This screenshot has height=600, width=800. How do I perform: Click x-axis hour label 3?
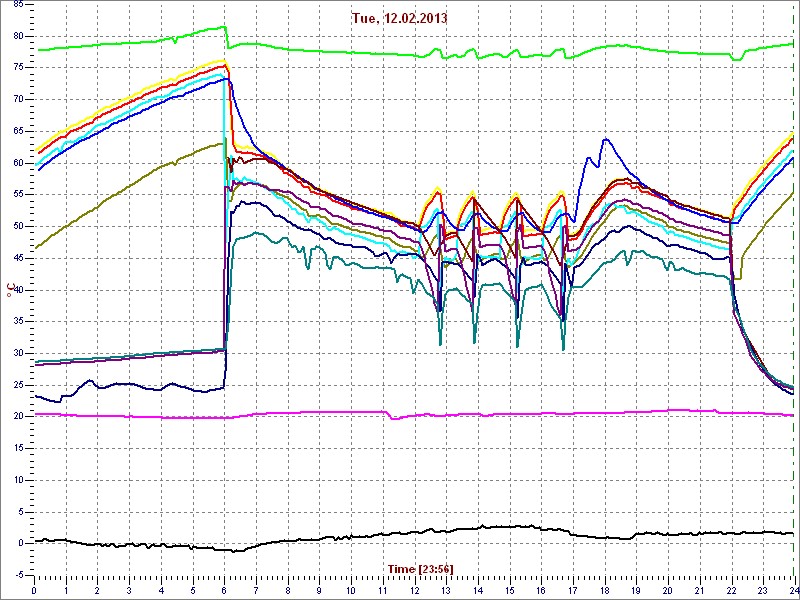tap(129, 591)
